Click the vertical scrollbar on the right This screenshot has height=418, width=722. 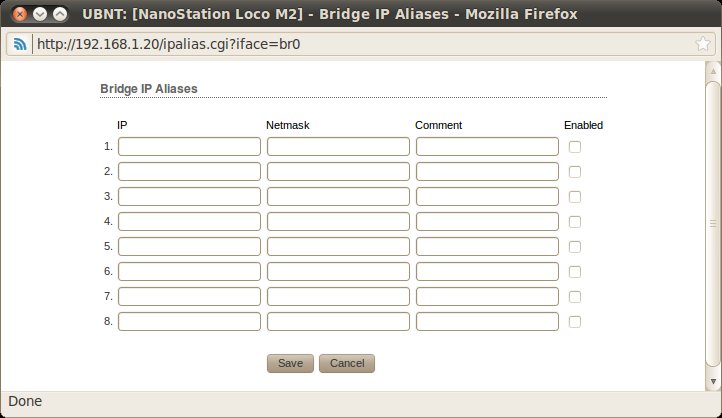pos(713,223)
